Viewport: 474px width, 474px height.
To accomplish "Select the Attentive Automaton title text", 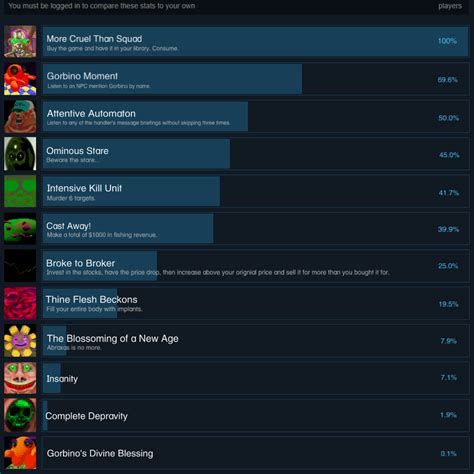I will tap(91, 114).
